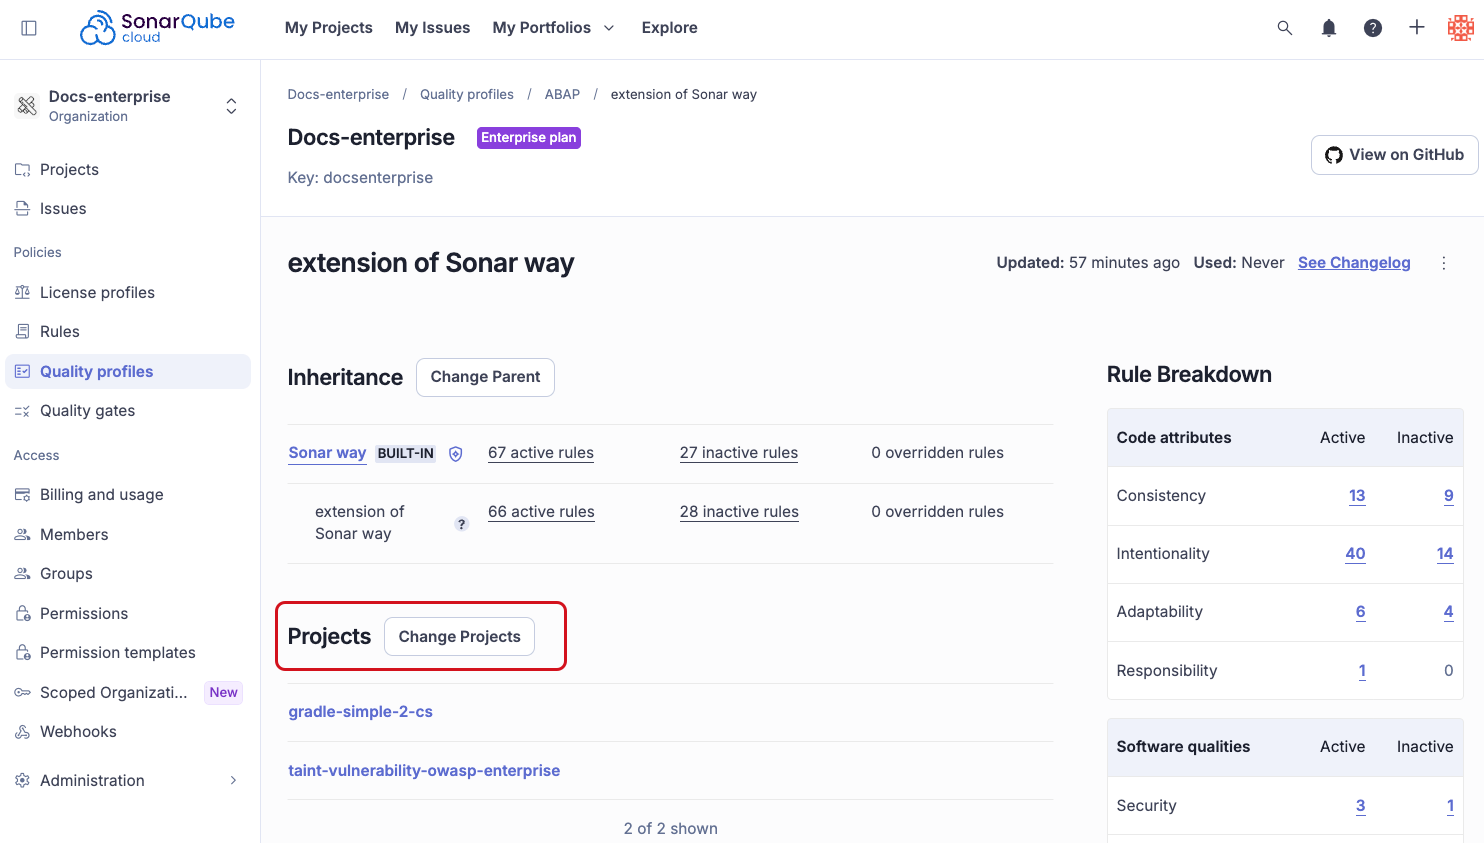
Task: Open search with the magnifier icon
Action: (1285, 28)
